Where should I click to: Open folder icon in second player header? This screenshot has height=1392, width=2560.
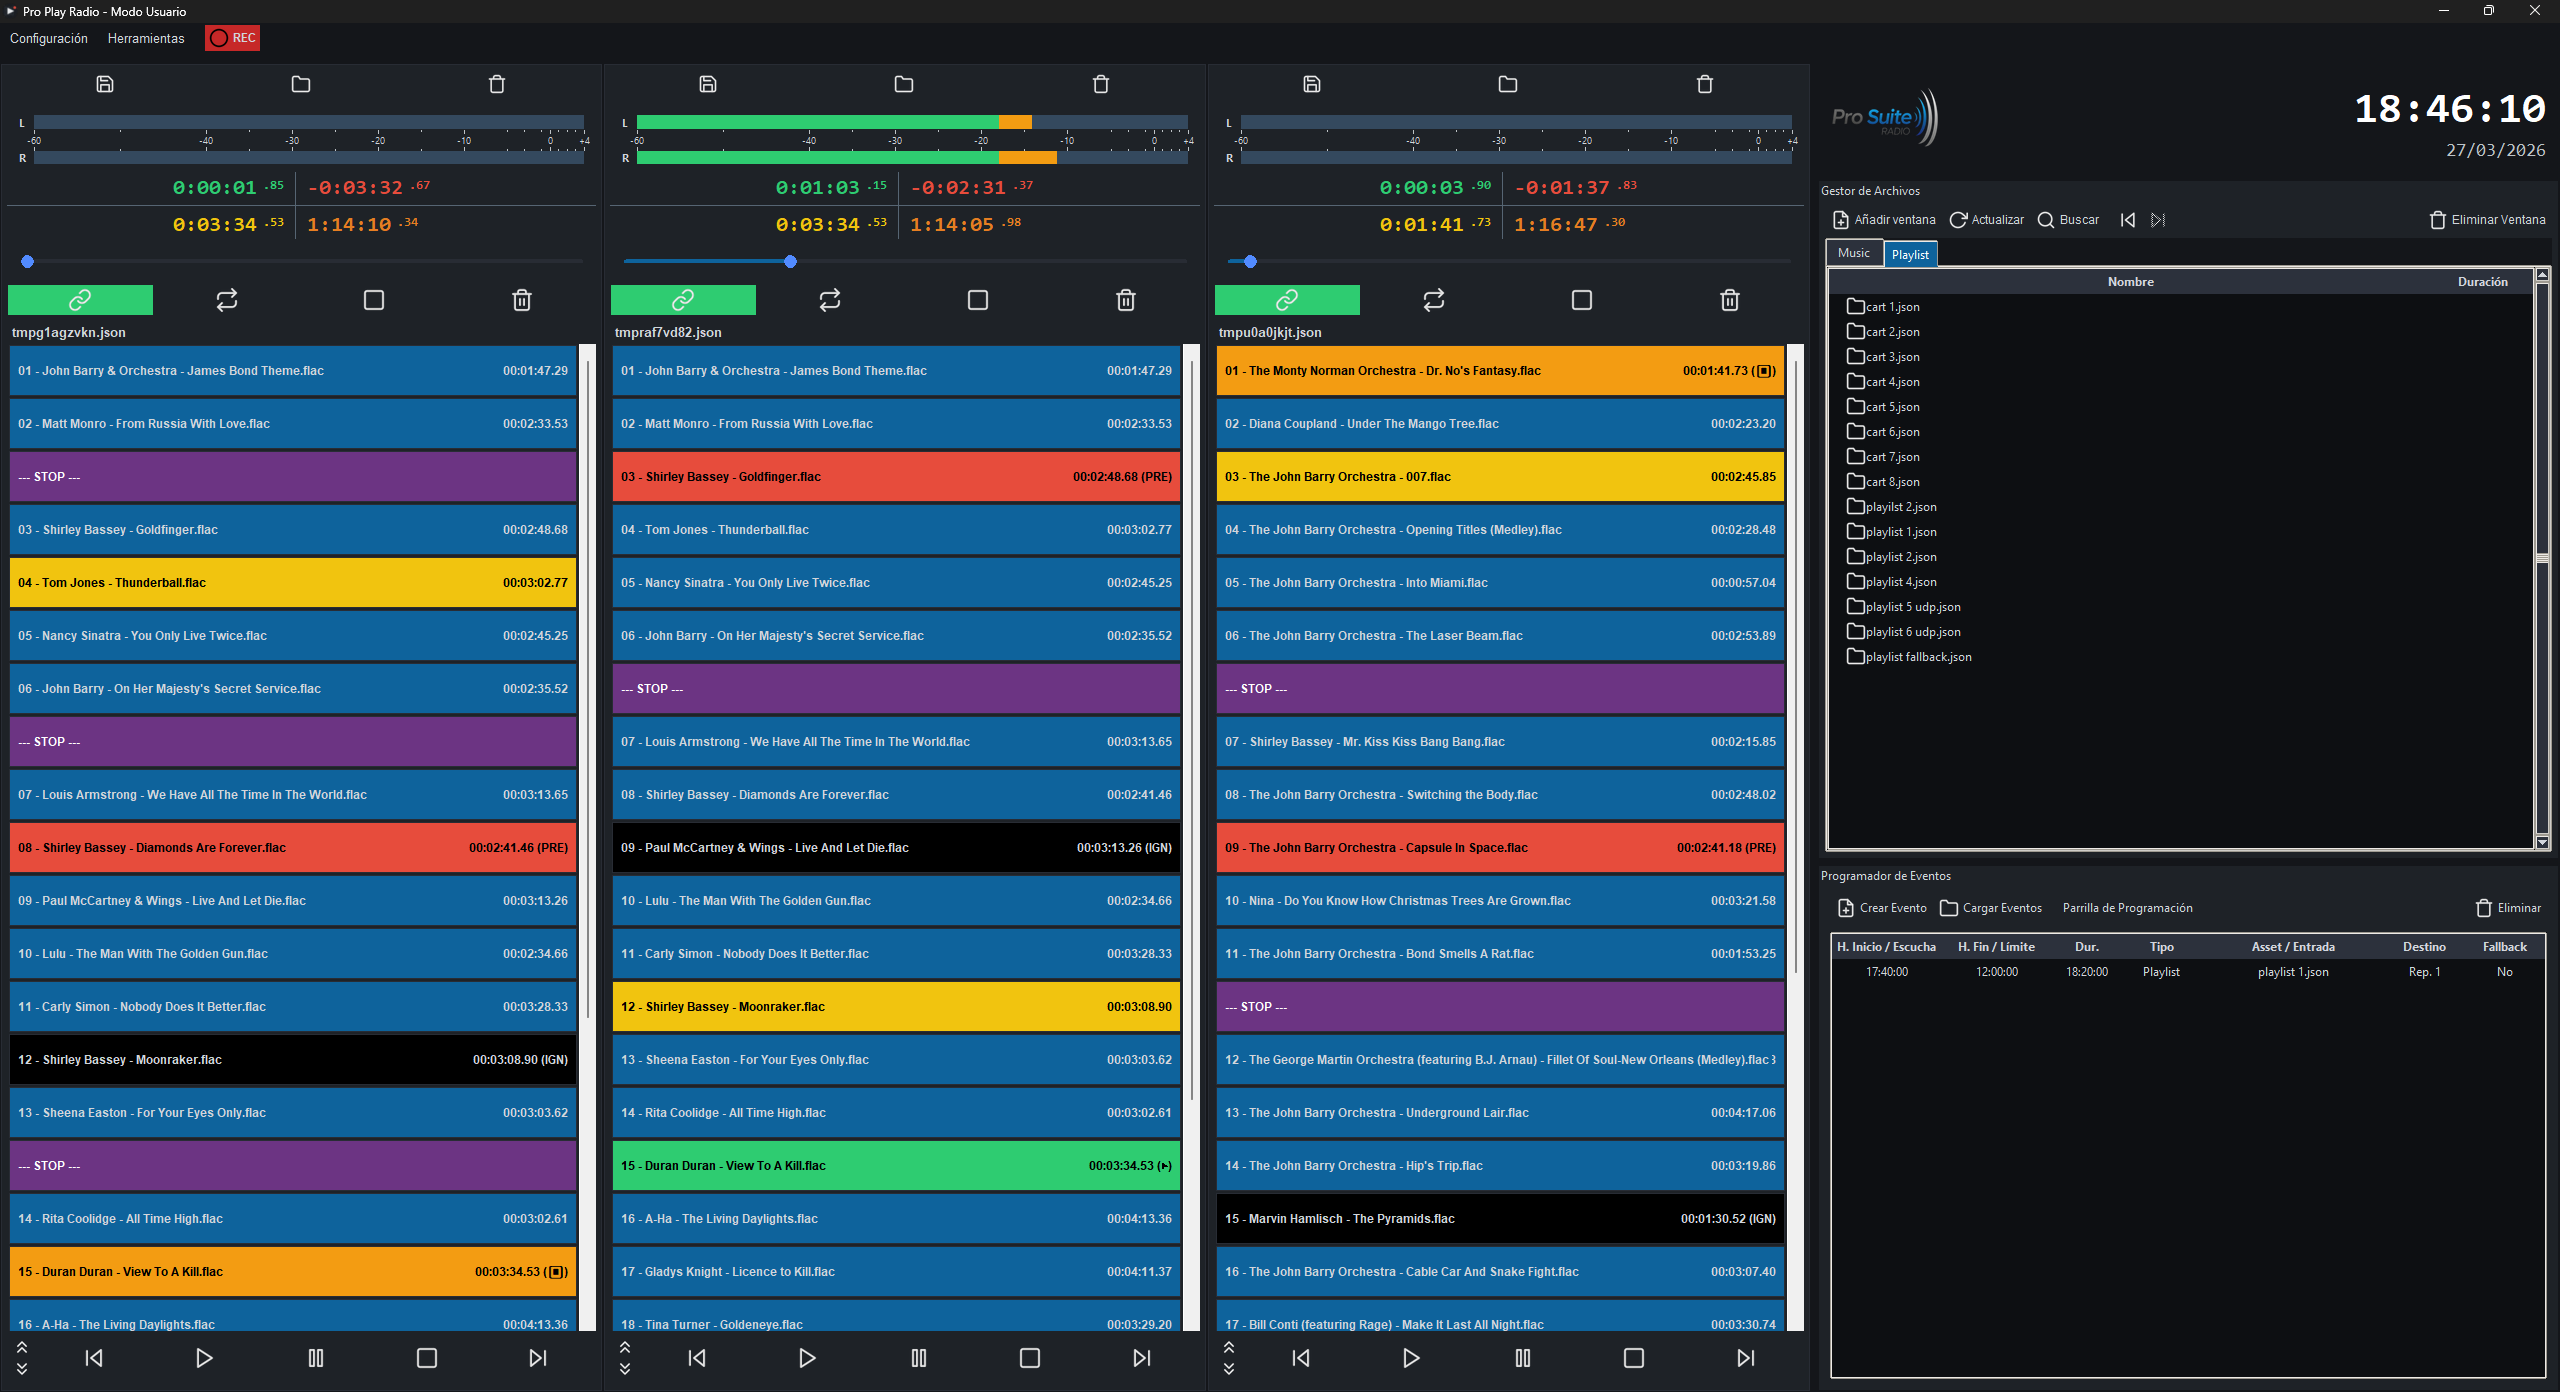pyautogui.click(x=904, y=84)
